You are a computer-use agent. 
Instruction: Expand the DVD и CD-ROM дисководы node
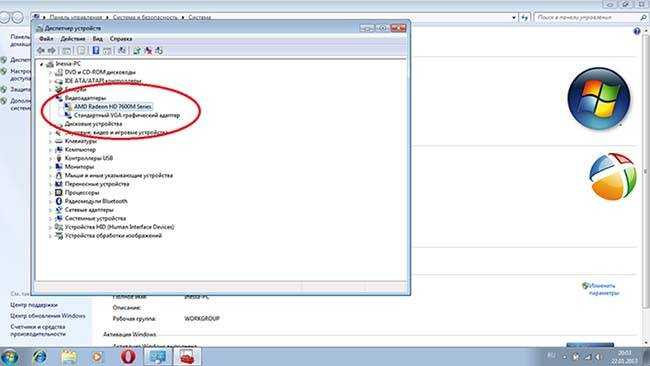[x=50, y=73]
